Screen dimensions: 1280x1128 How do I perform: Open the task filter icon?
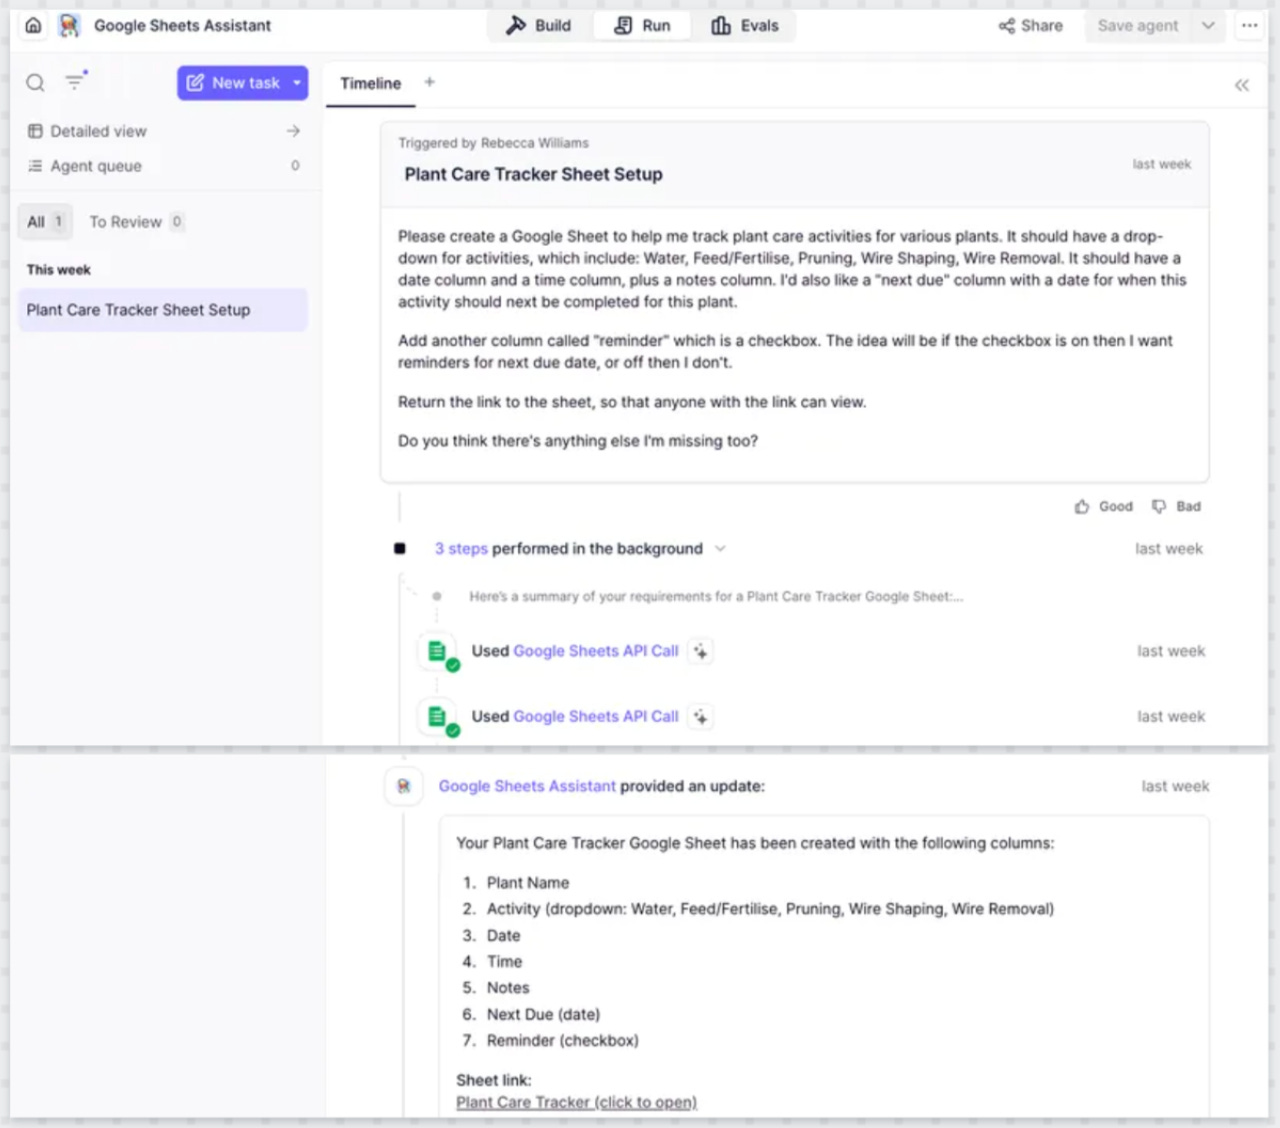pyautogui.click(x=75, y=82)
